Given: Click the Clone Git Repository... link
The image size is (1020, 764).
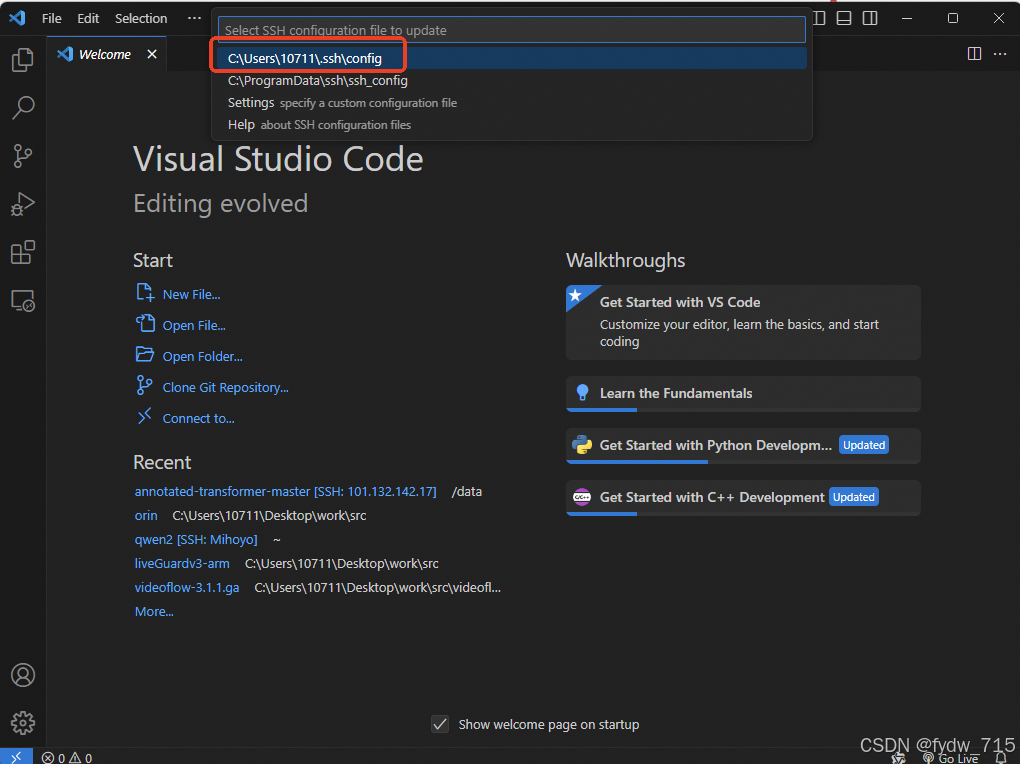Looking at the screenshot, I should click(226, 387).
